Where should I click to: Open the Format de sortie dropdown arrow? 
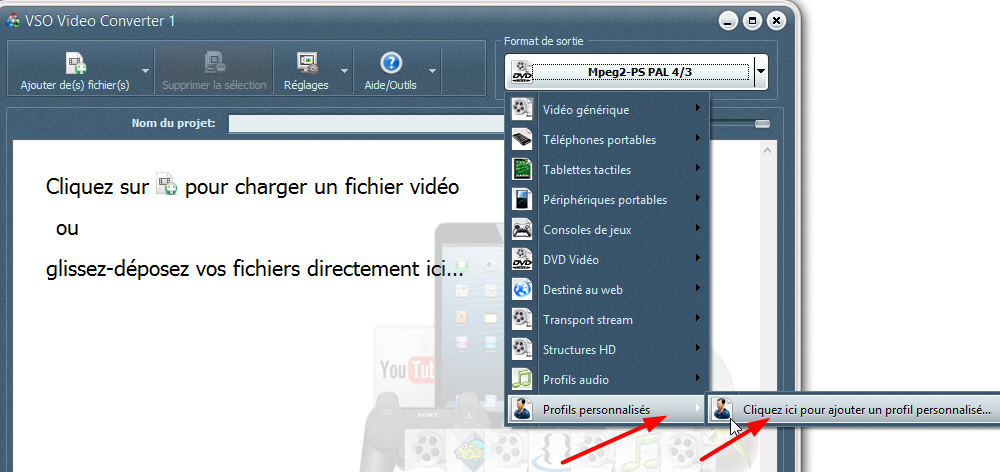(x=760, y=72)
